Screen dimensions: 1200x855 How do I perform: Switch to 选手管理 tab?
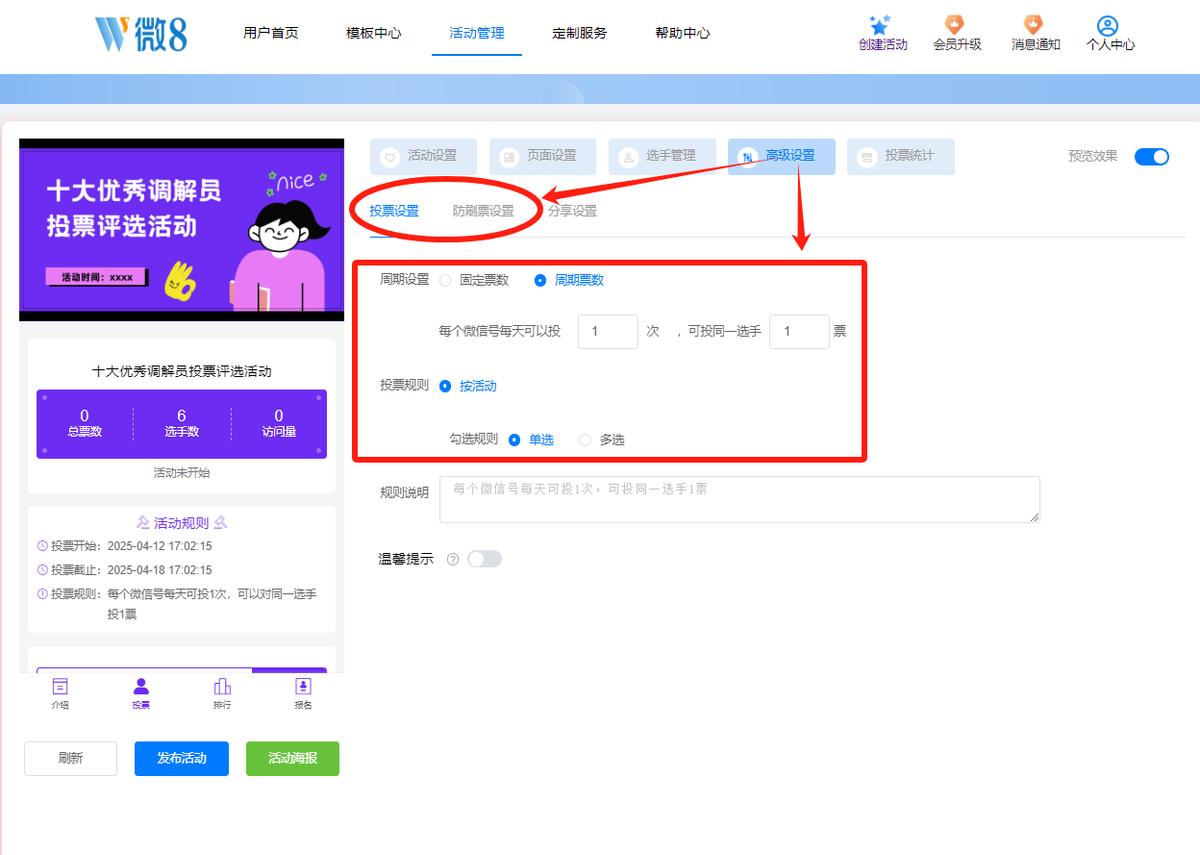(661, 156)
